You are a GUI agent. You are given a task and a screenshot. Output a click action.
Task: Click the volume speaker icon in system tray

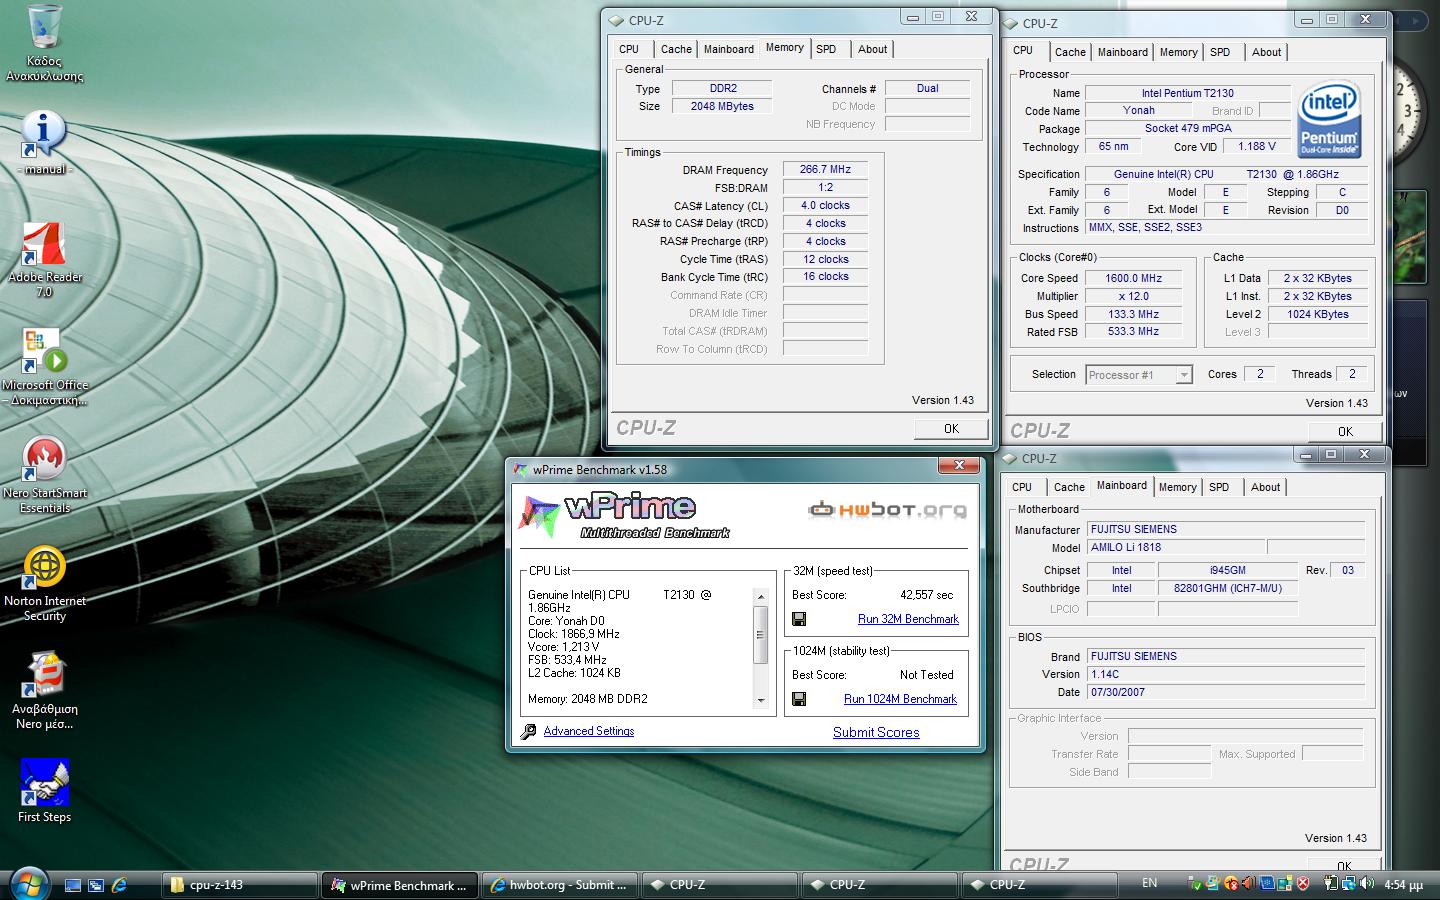[x=1366, y=884]
